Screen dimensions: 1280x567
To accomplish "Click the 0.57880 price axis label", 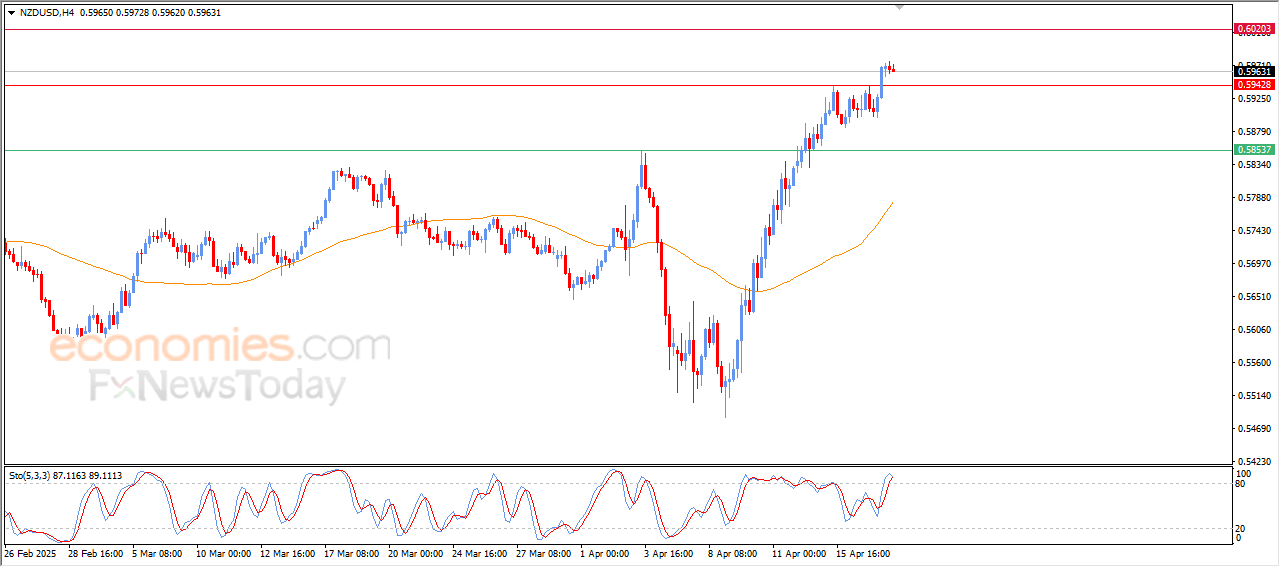I will [x=1254, y=198].
